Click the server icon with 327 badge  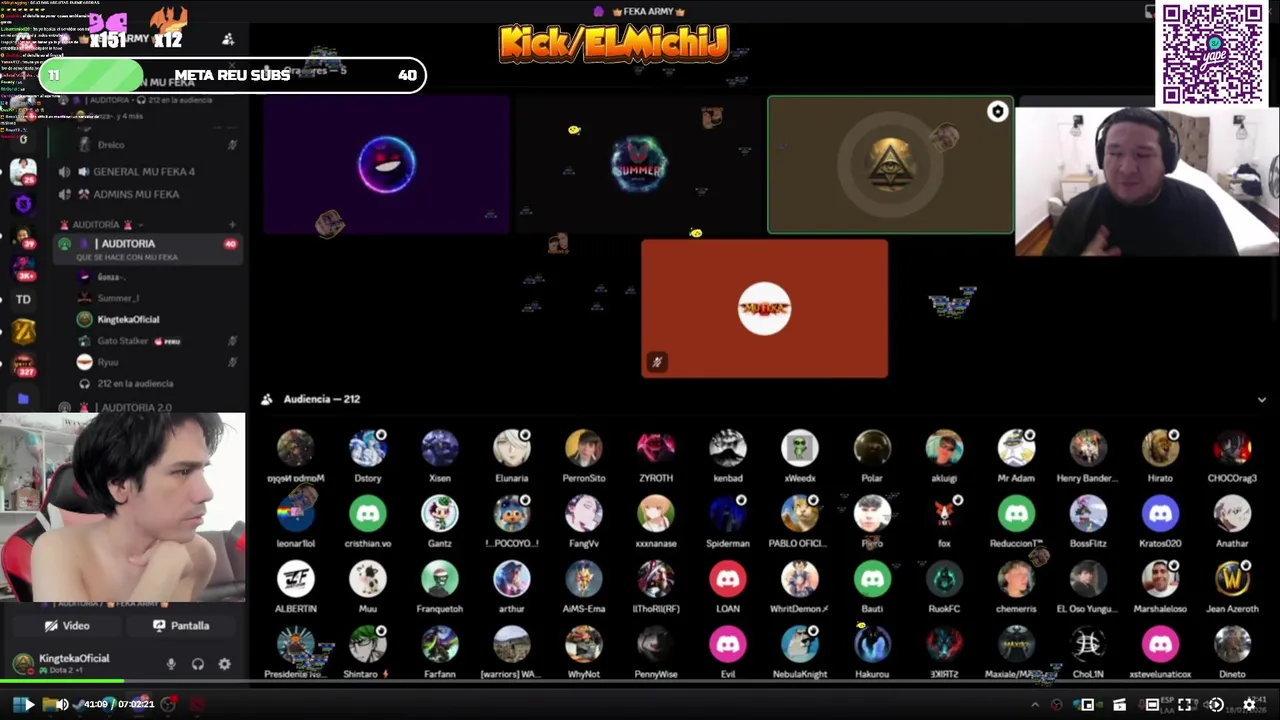23,365
